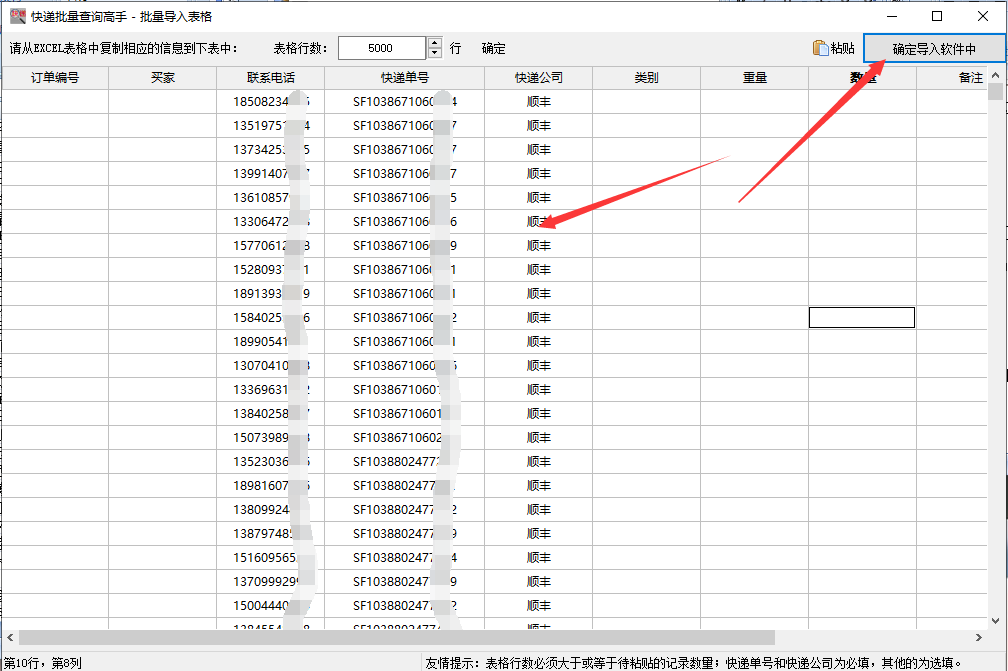Screen dimensions: 1008x671
Task: Select the 类别 column header
Action: tap(646, 76)
